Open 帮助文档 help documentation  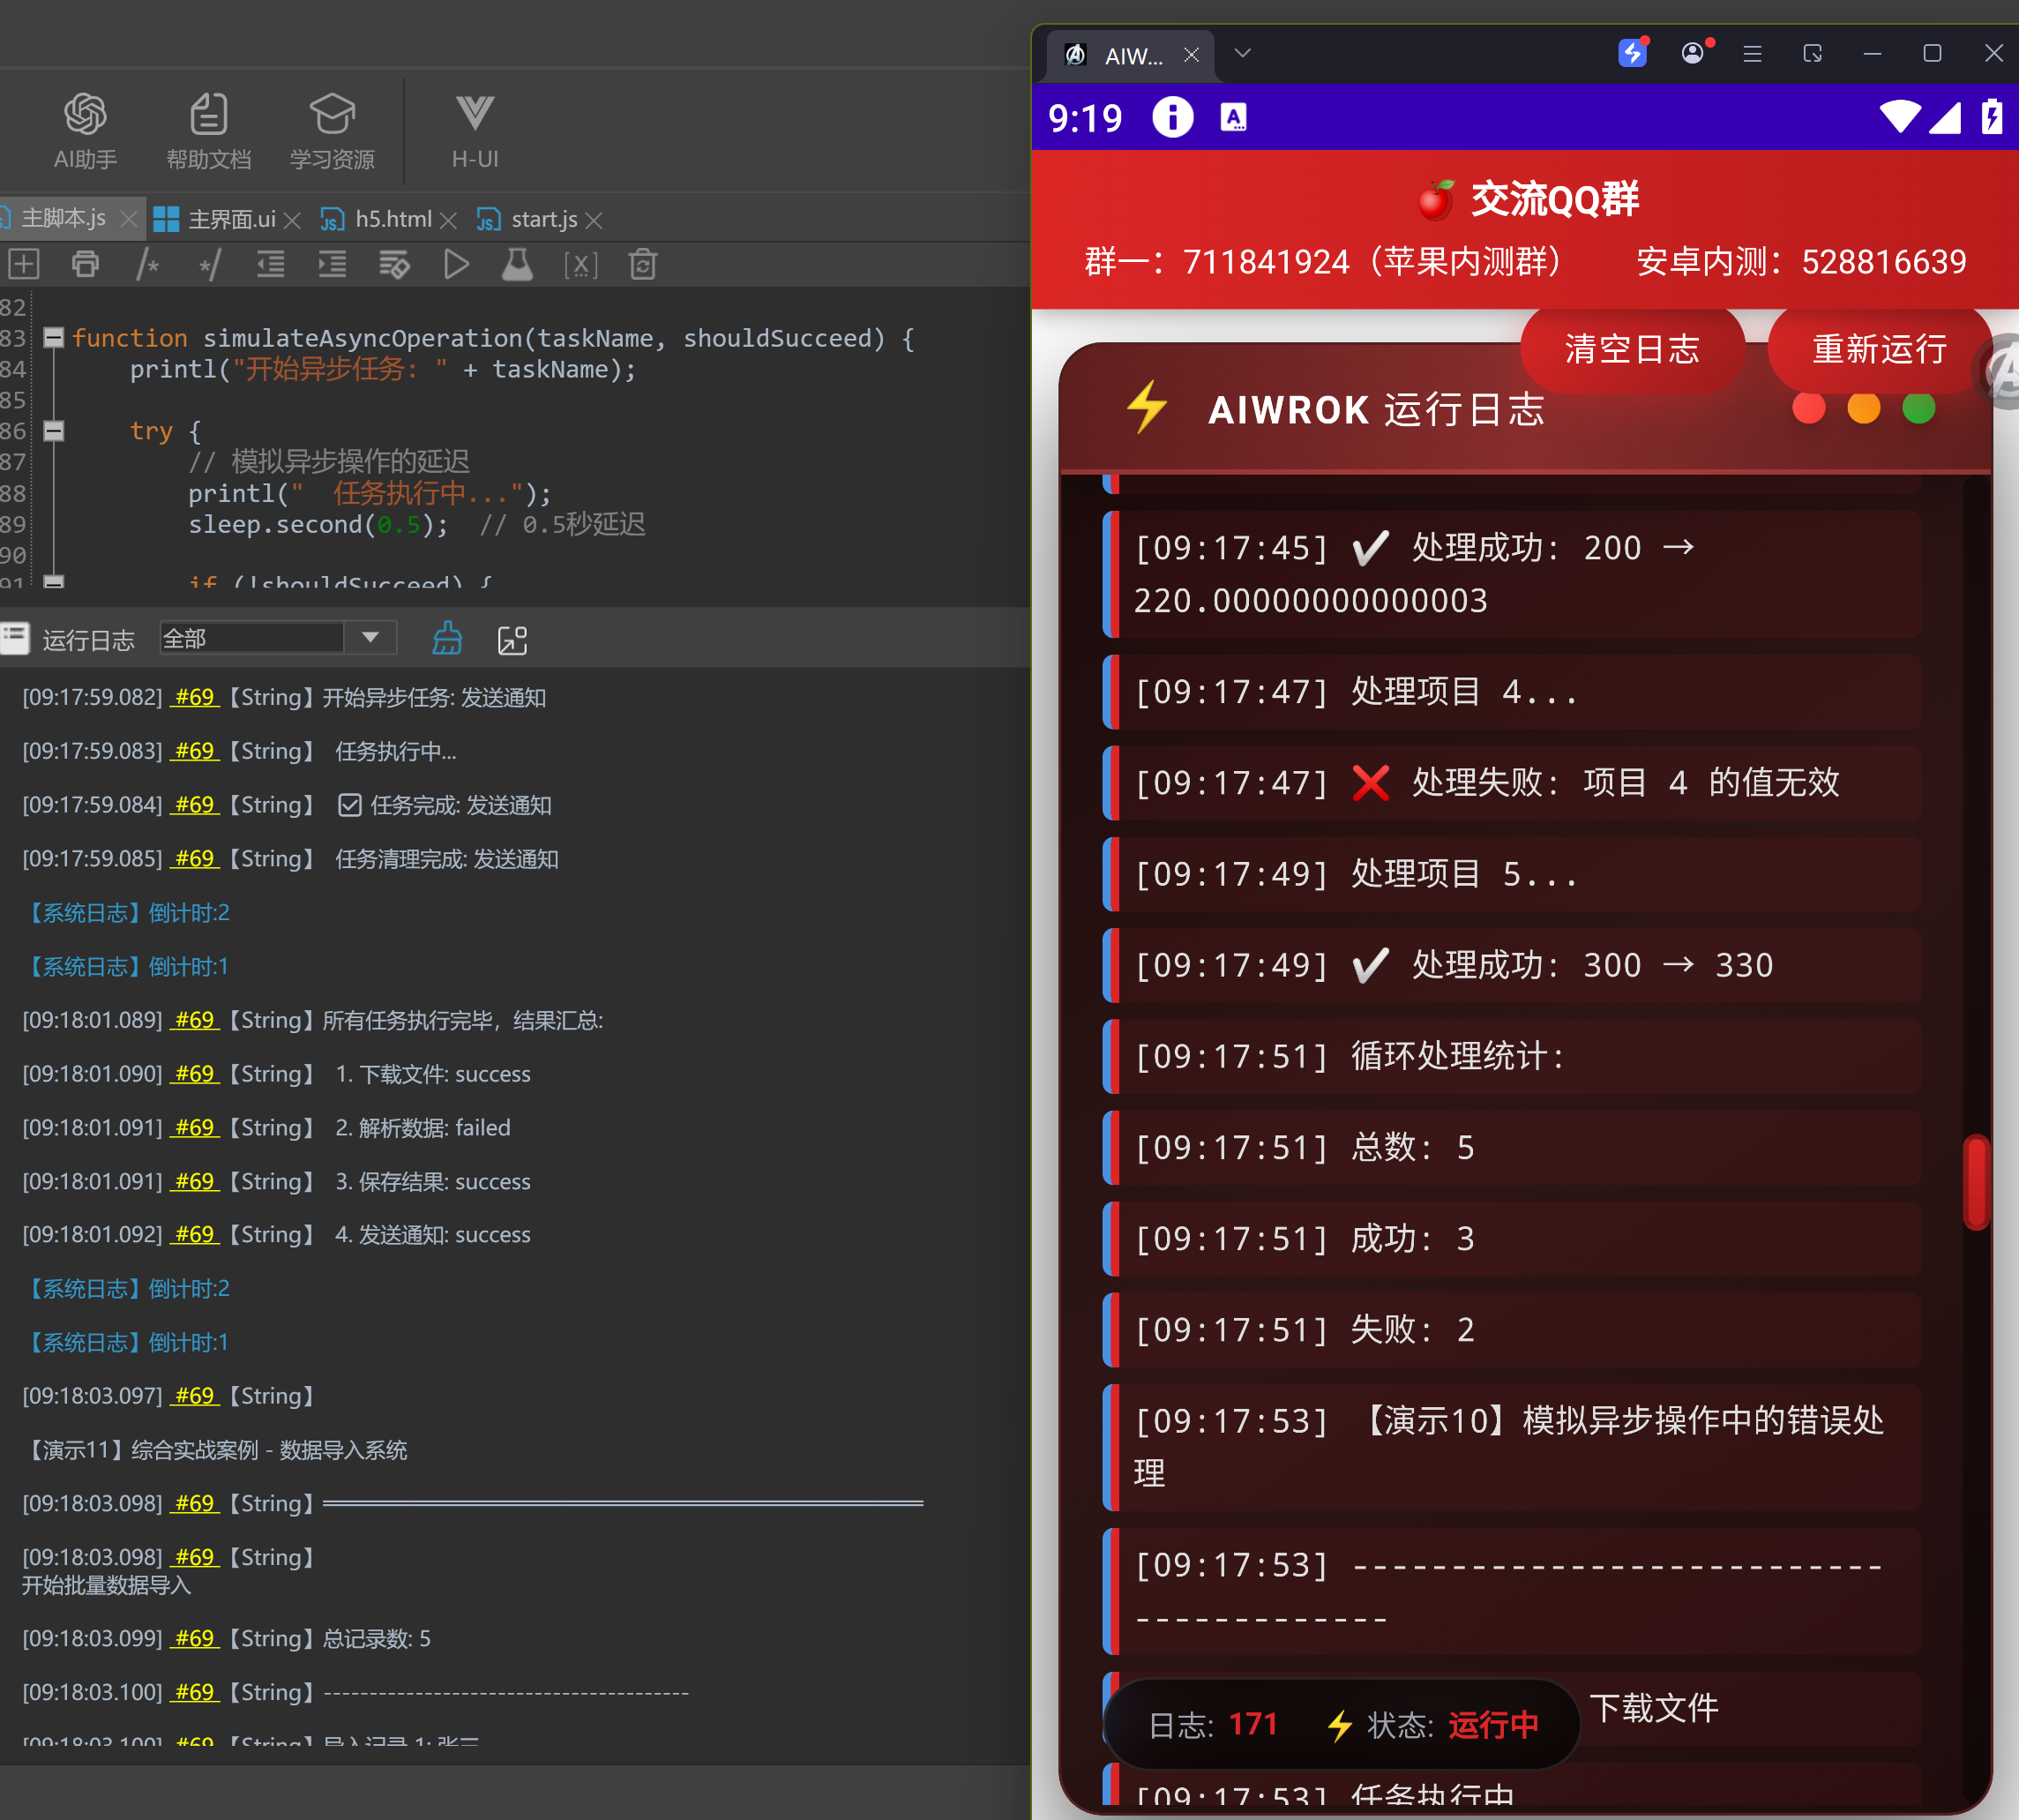tap(208, 131)
